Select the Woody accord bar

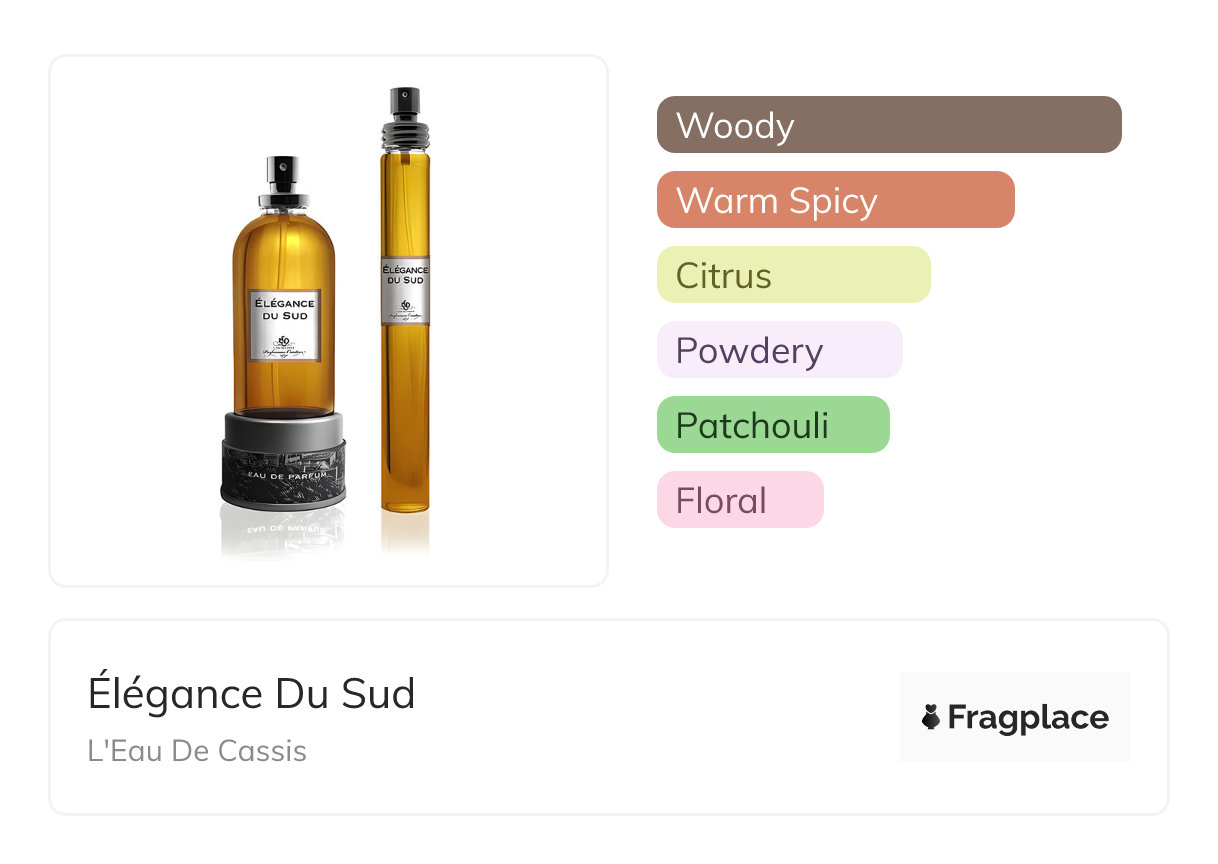888,125
